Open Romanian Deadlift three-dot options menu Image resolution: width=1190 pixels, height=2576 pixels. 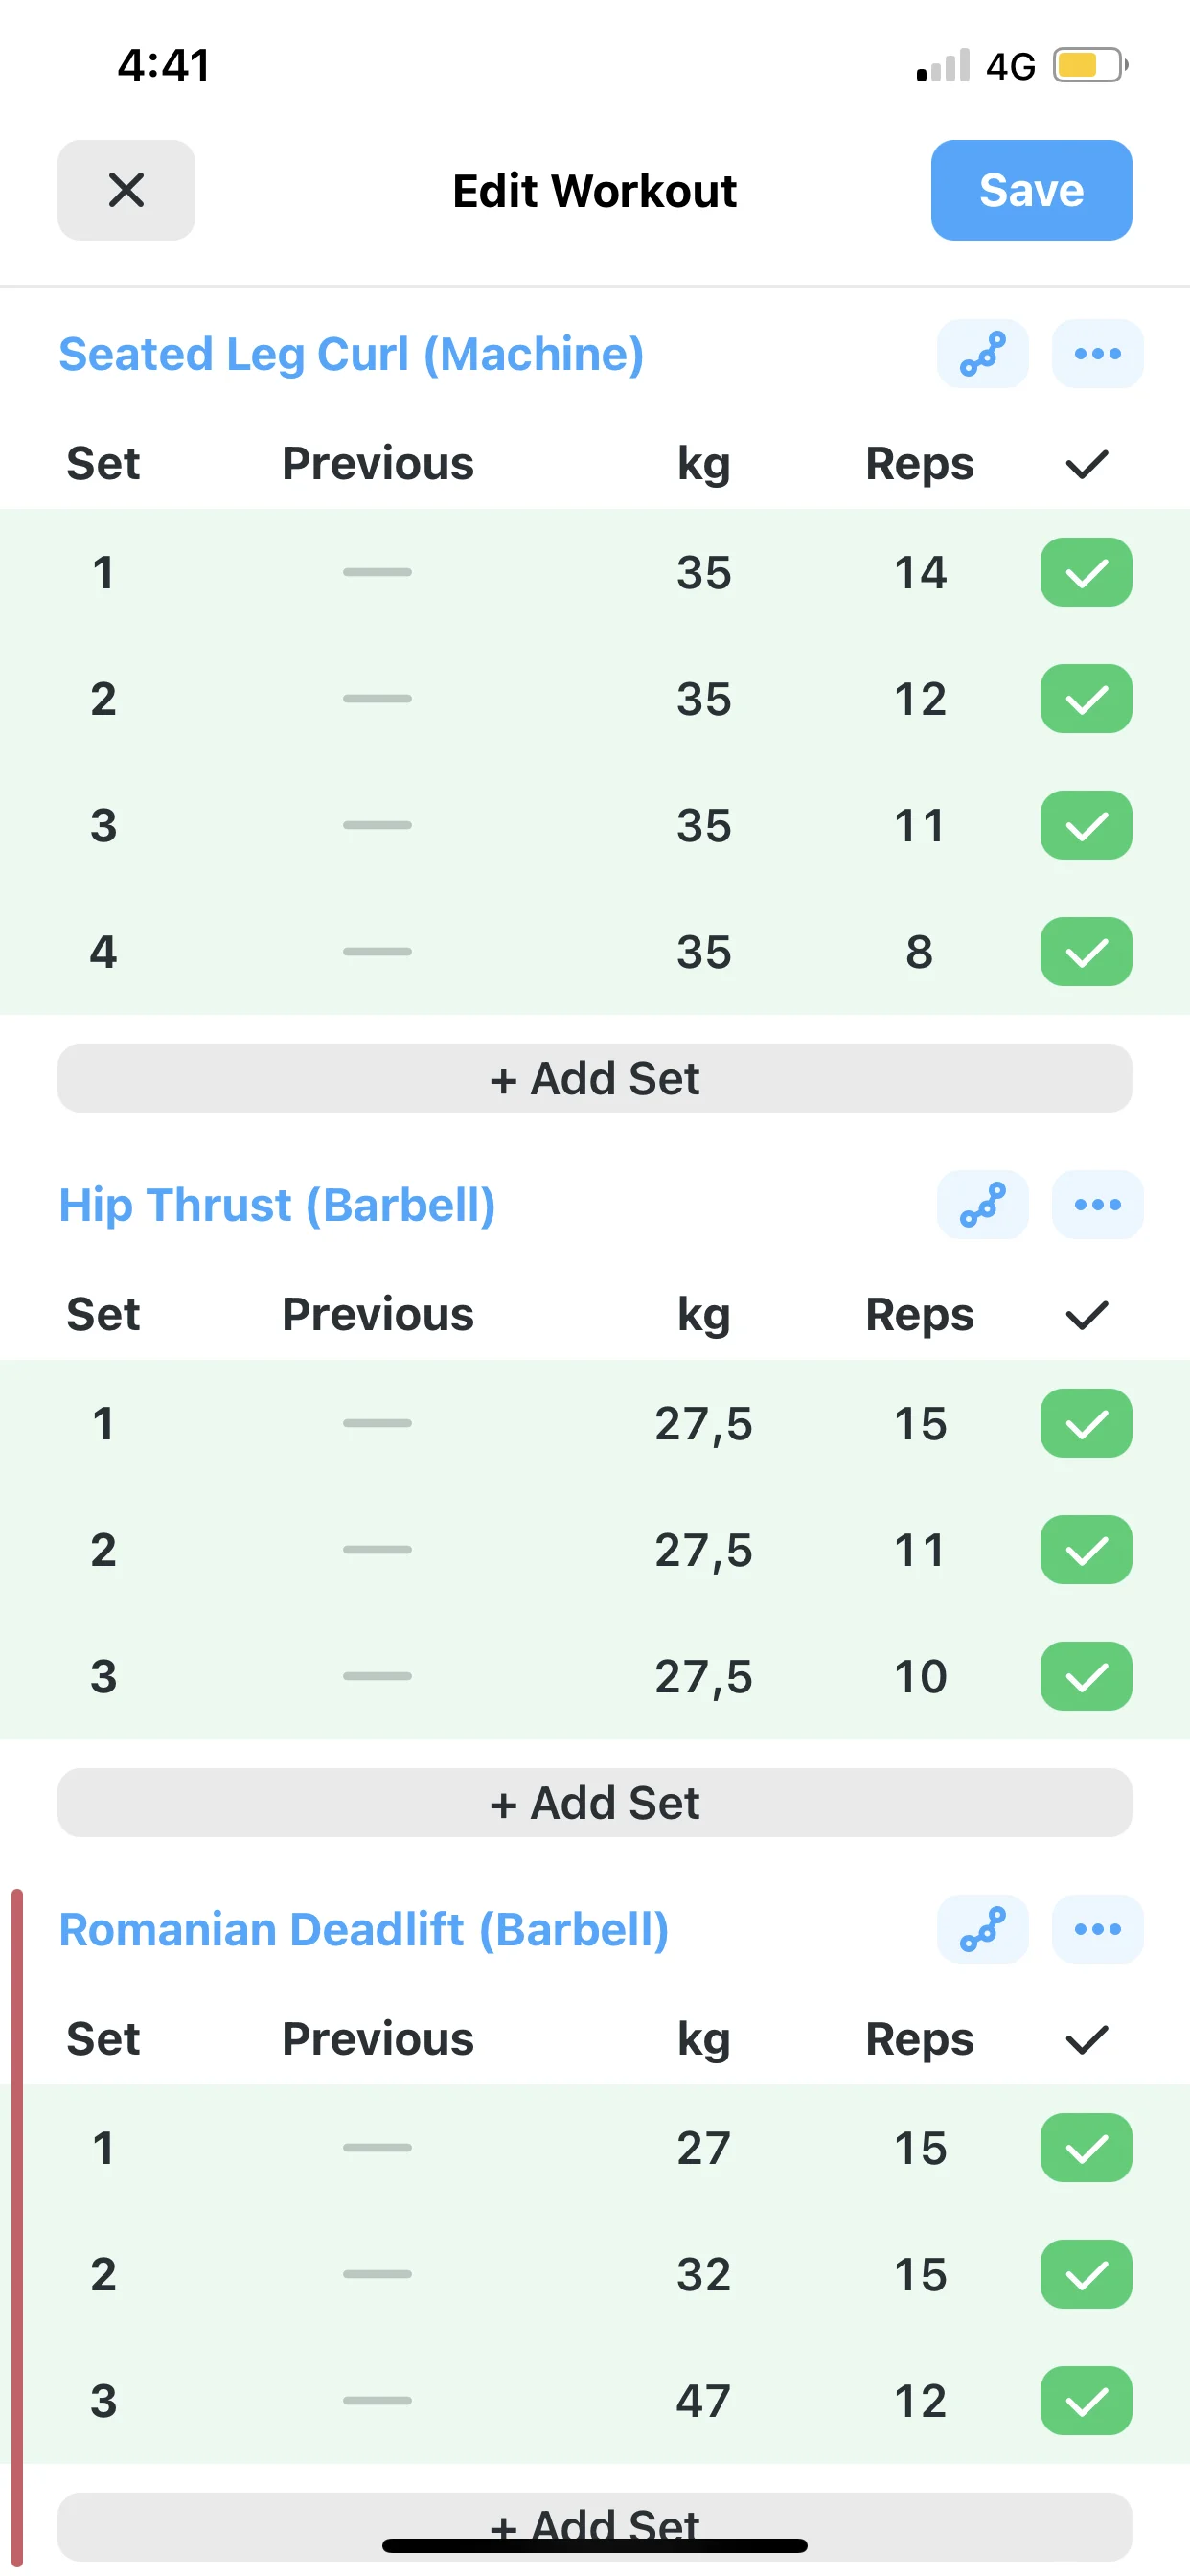[1097, 1929]
